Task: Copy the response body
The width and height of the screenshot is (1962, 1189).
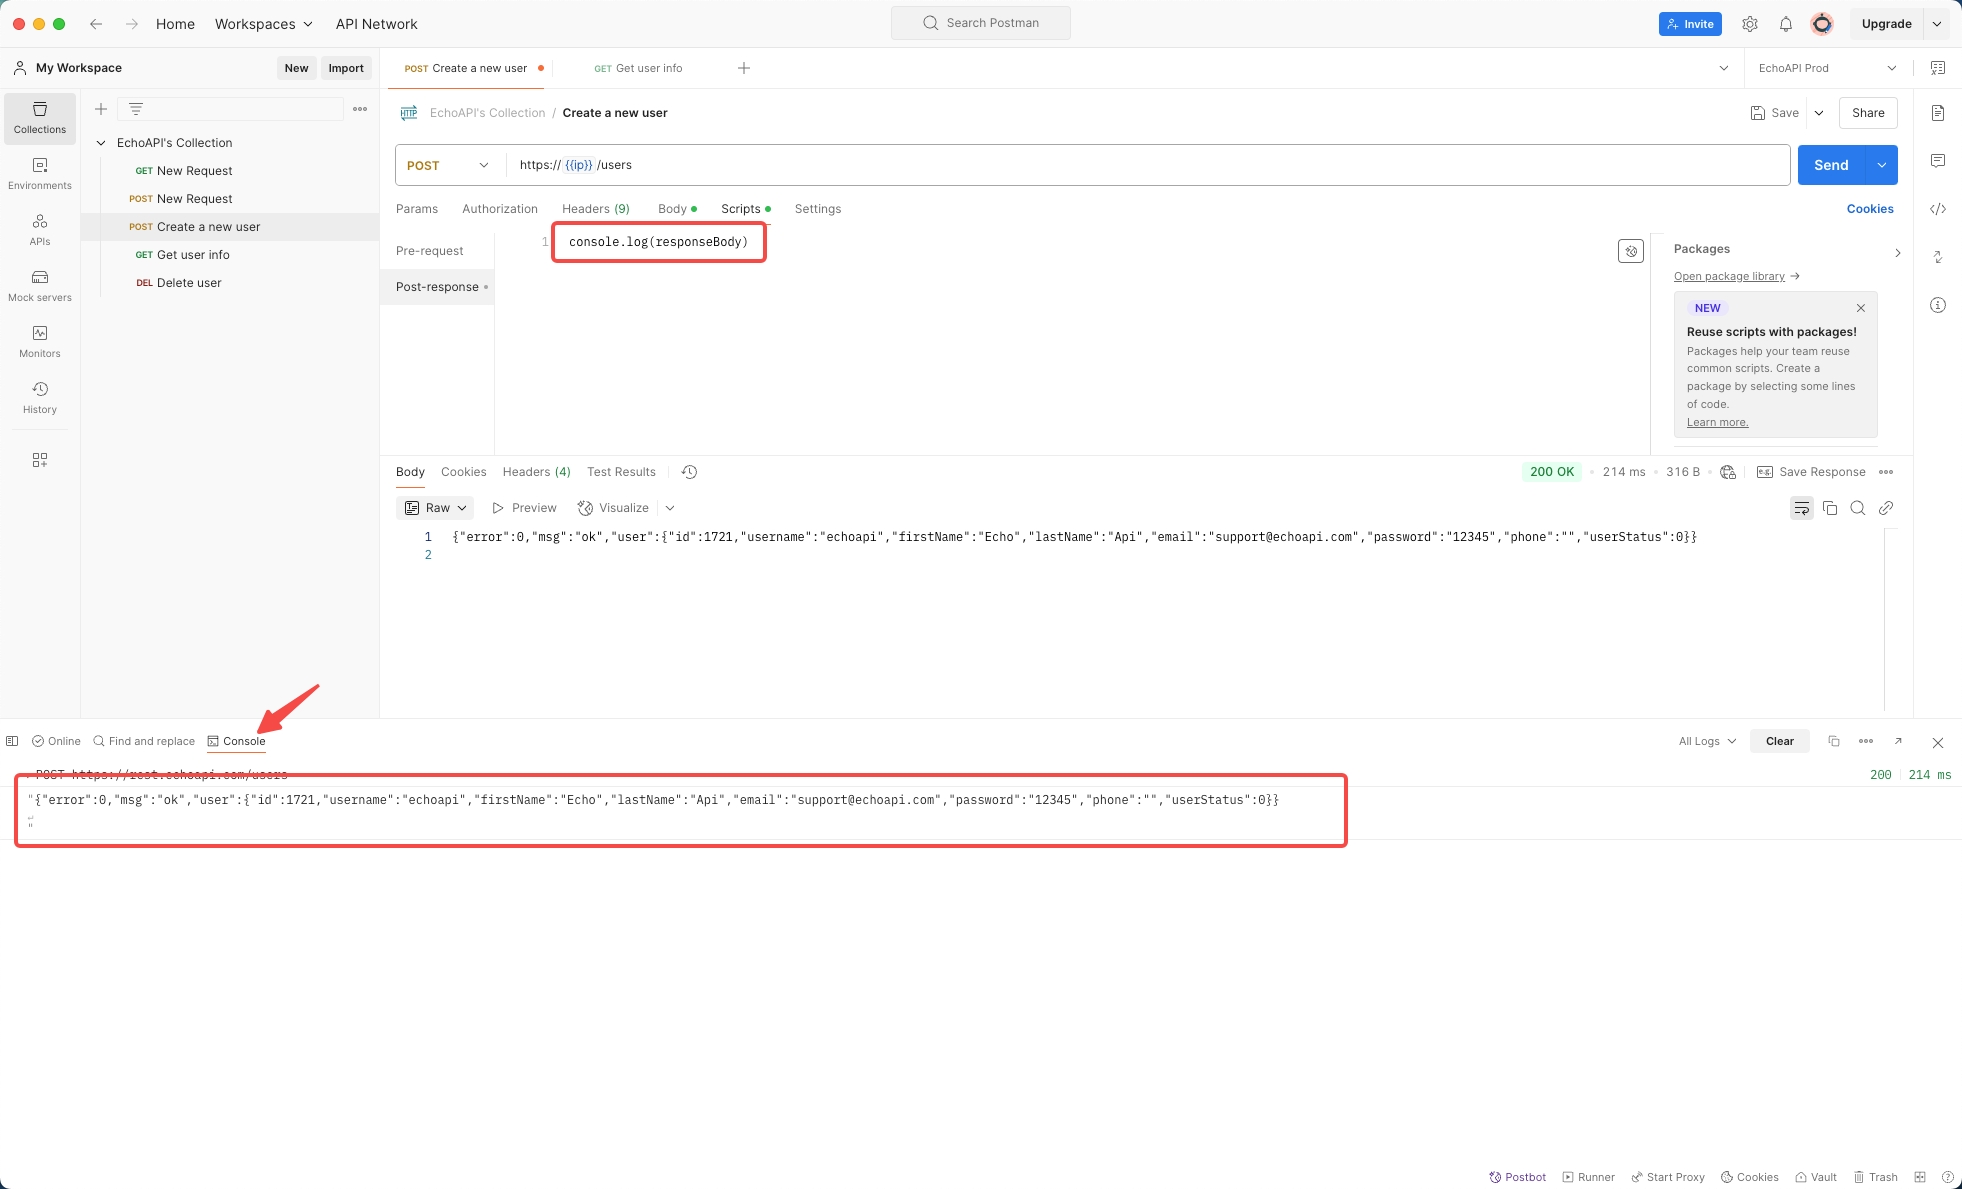Action: click(x=1830, y=508)
